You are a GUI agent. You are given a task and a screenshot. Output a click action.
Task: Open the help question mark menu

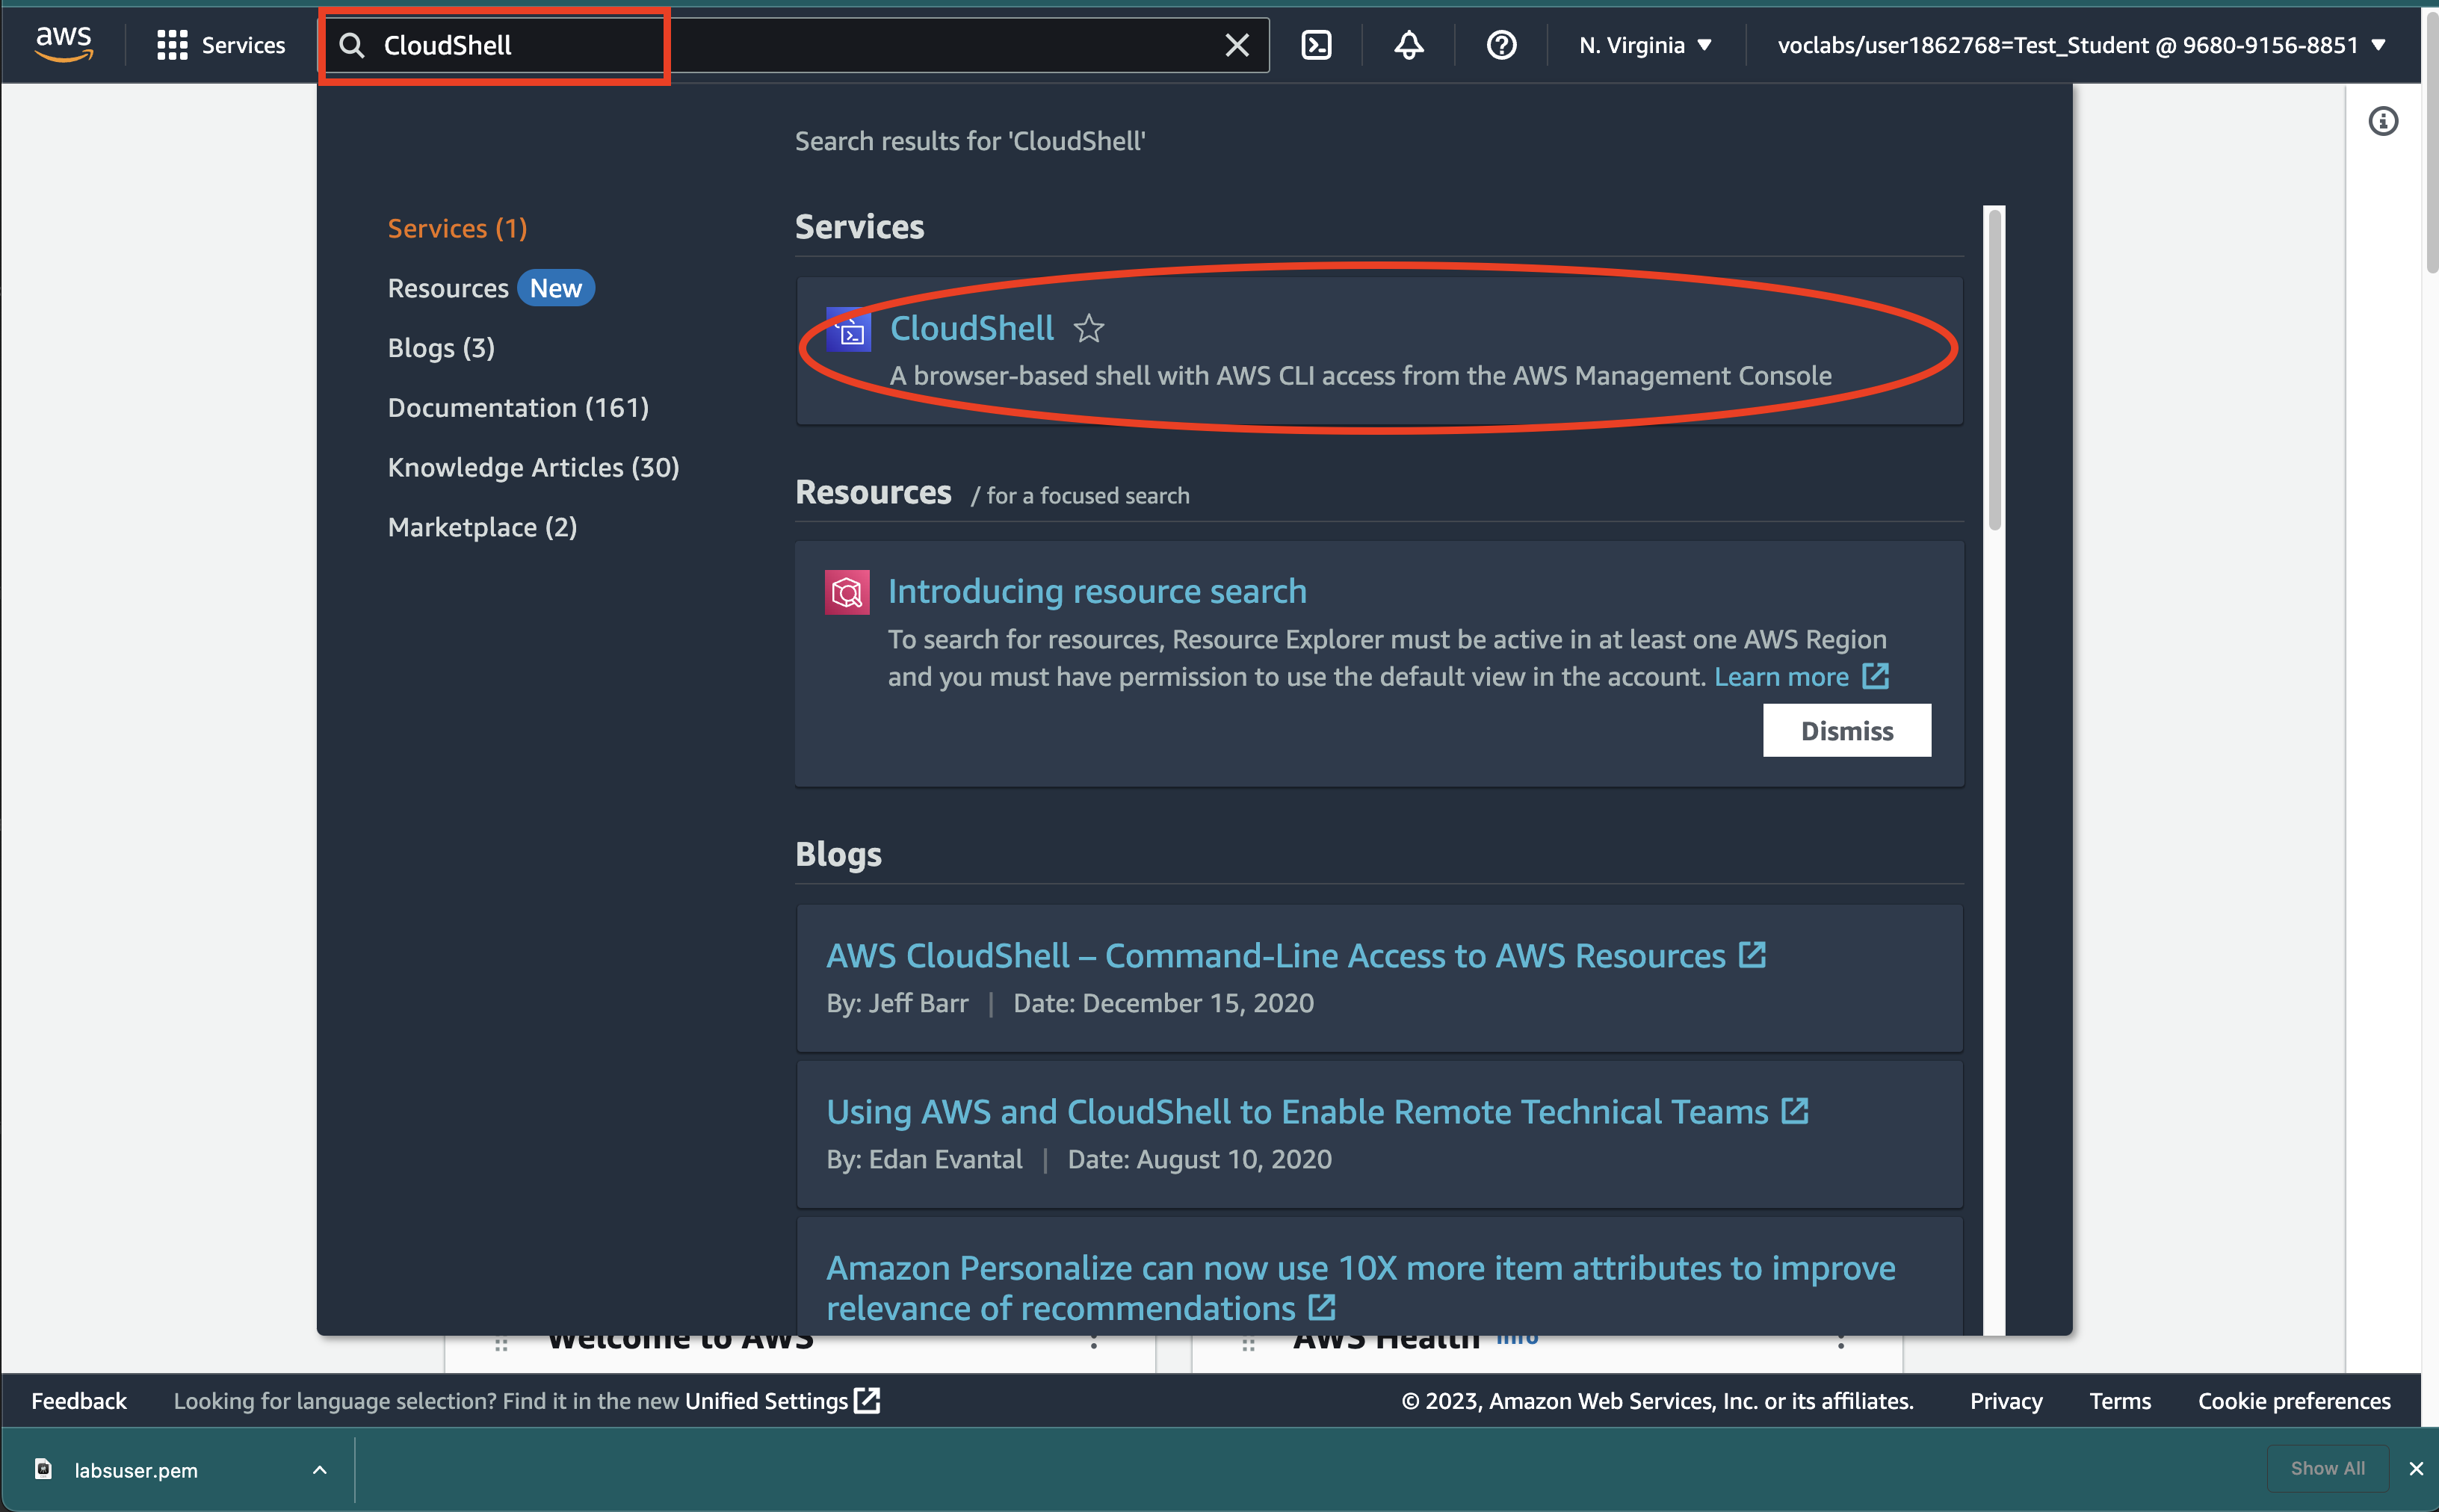coord(1501,45)
